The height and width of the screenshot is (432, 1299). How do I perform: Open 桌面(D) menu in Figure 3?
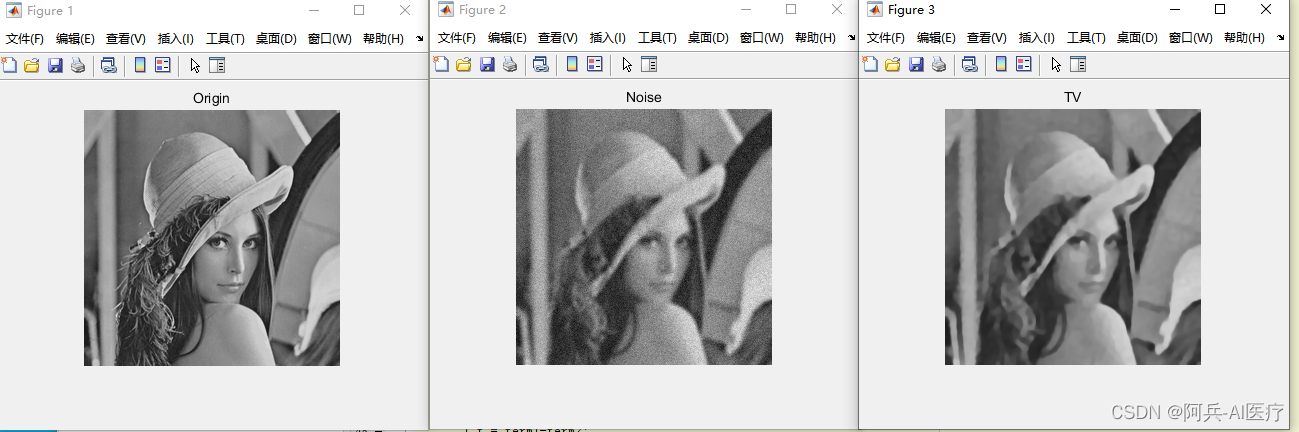[x=1137, y=38]
